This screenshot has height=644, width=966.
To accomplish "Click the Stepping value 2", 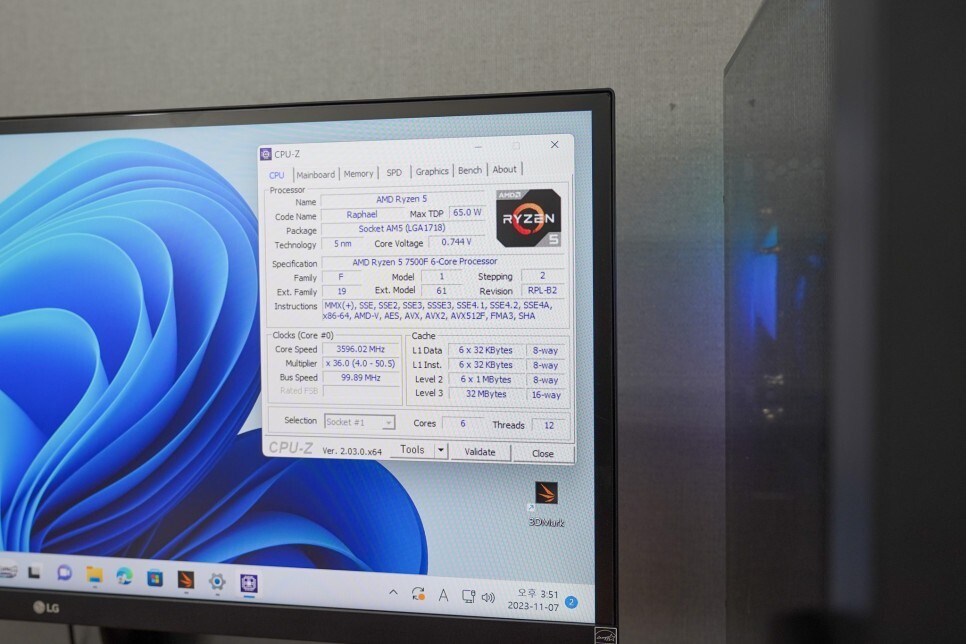I will point(542,275).
